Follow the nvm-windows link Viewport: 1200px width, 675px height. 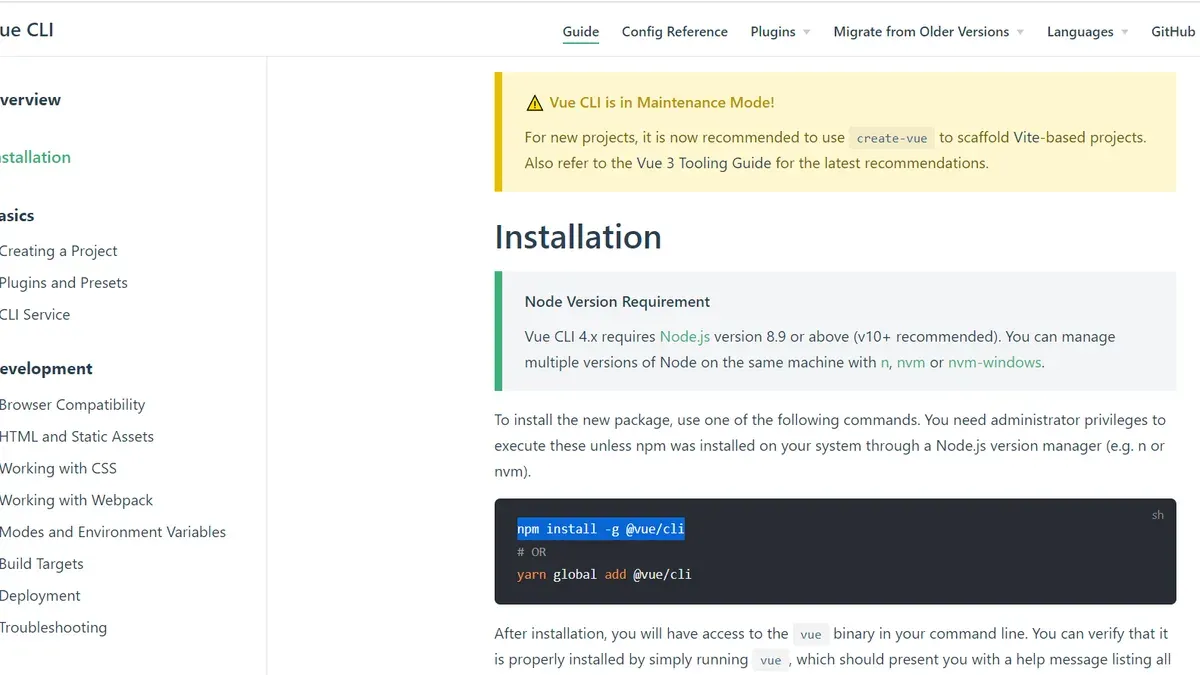click(994, 363)
